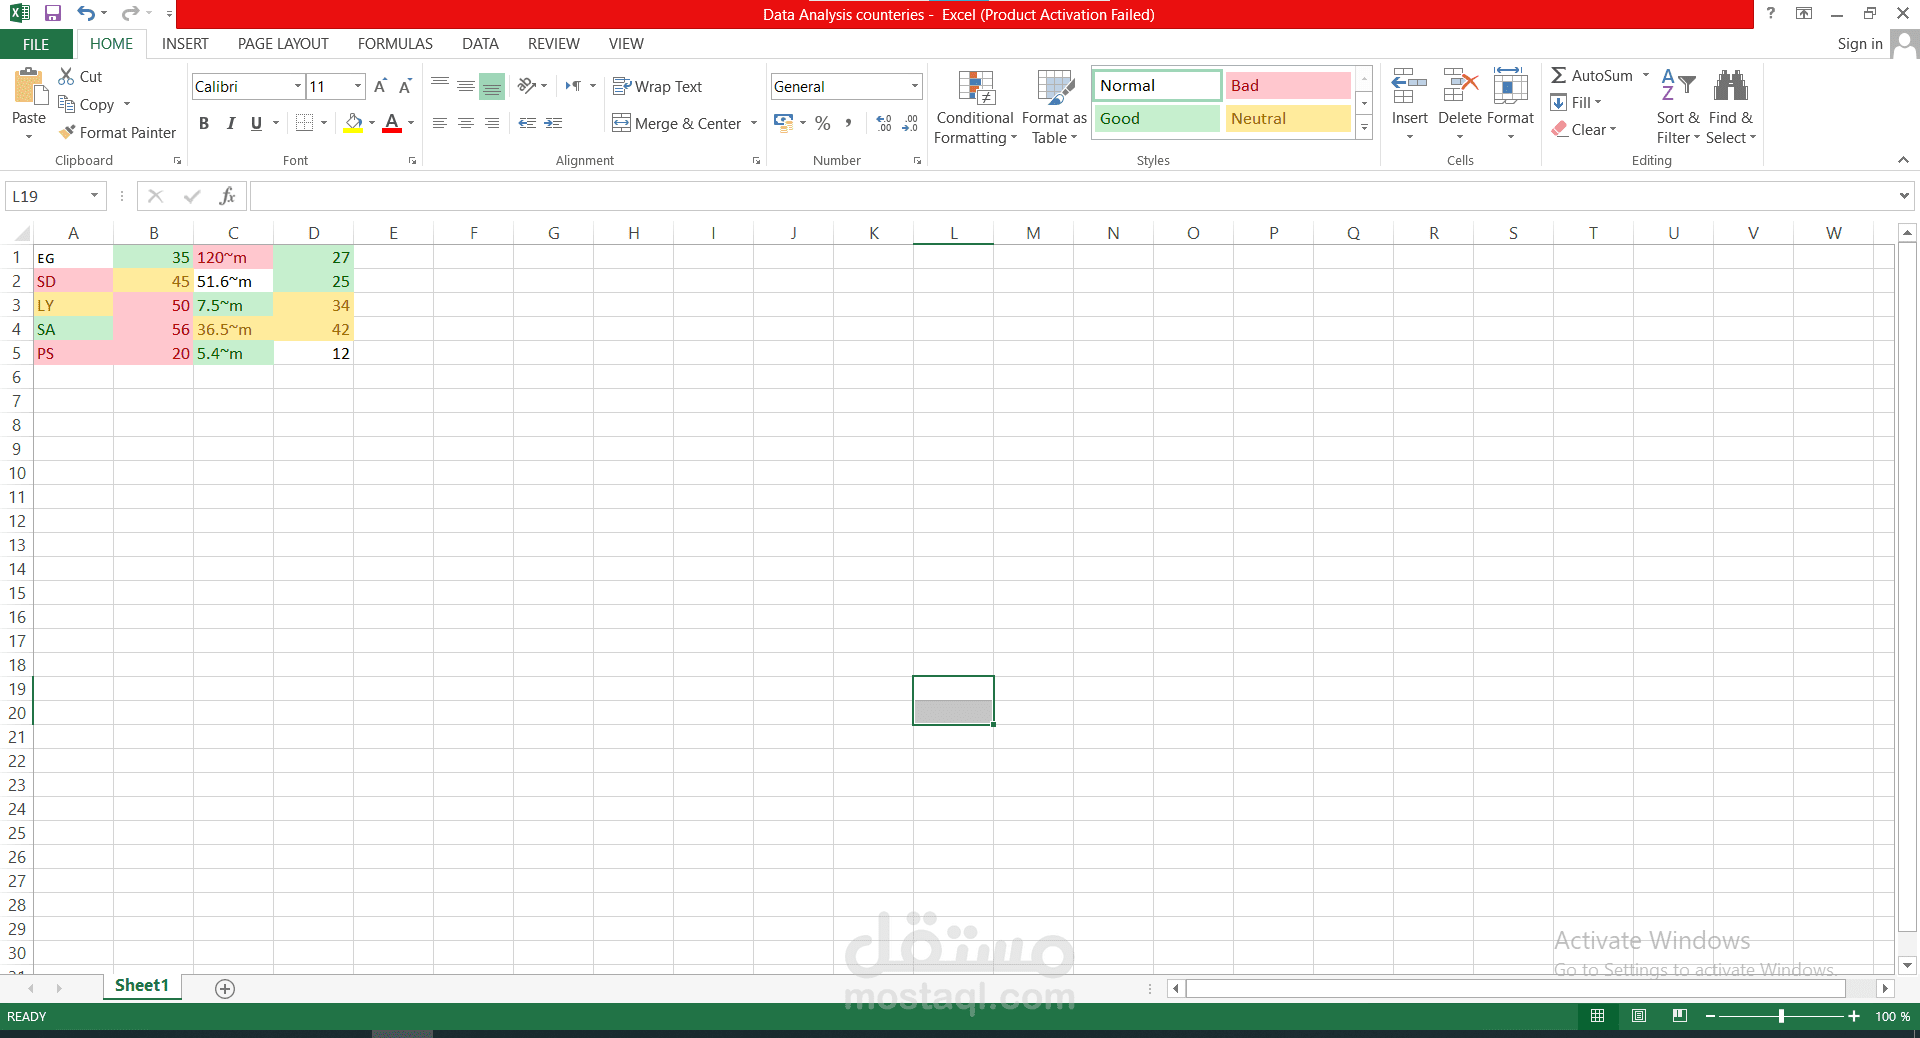Open the General number format dropdown

pos(914,86)
